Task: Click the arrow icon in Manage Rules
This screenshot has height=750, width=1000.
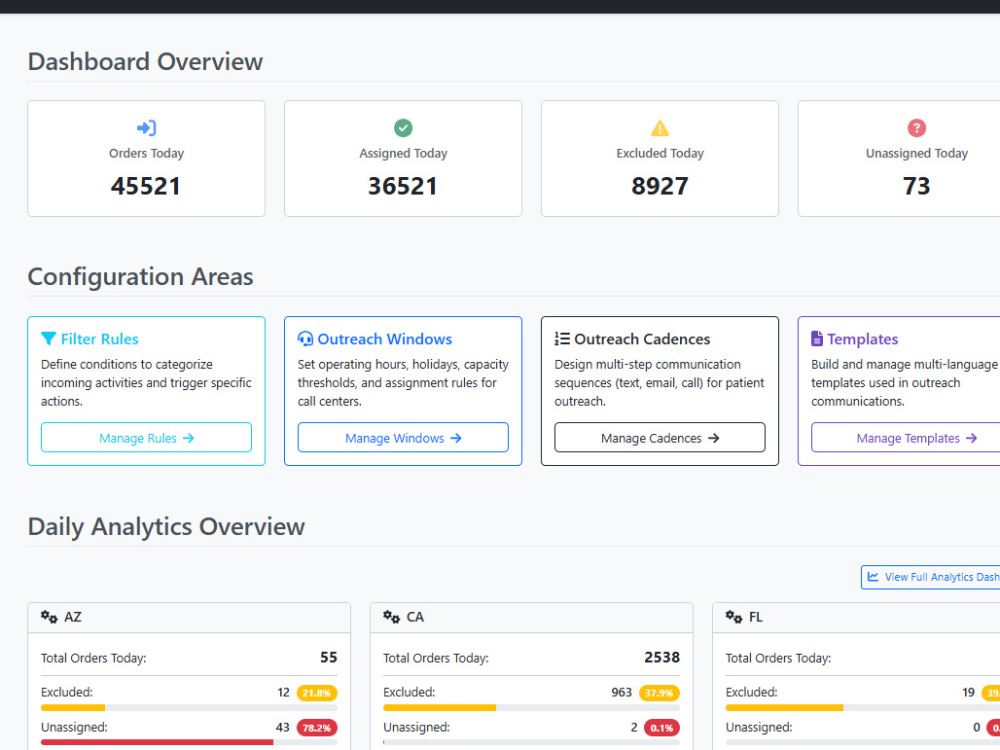Action: click(188, 438)
